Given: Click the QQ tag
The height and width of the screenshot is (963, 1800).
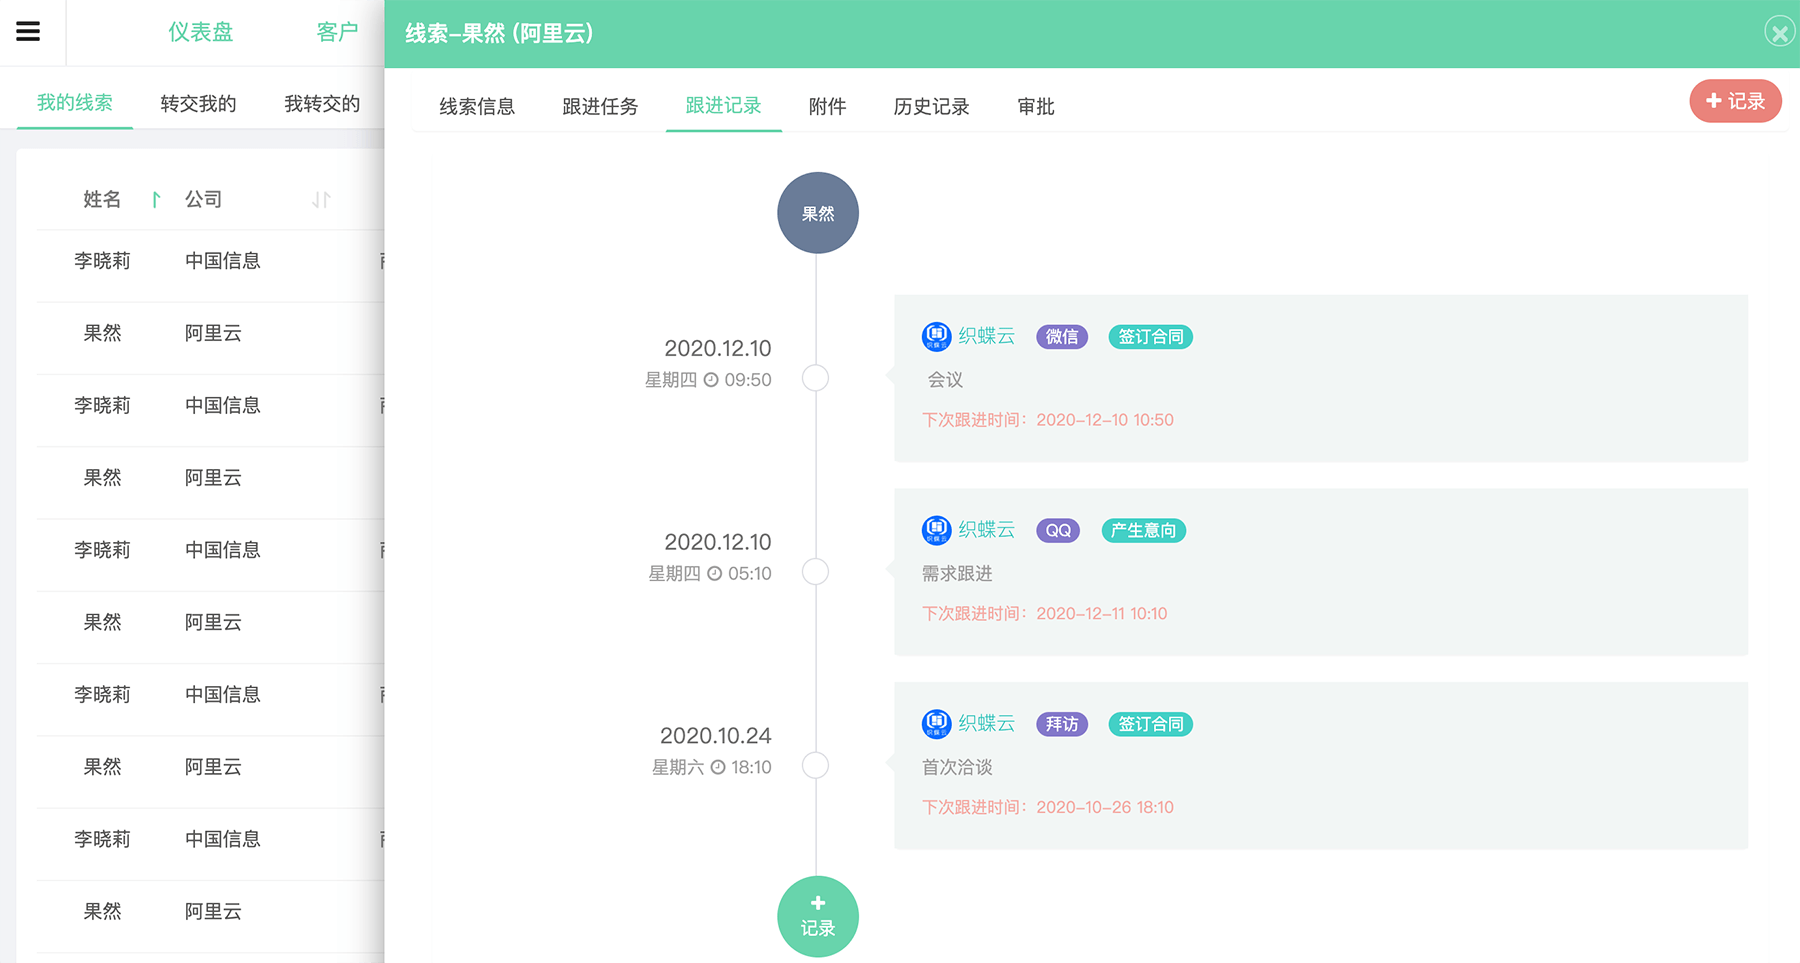Looking at the screenshot, I should tap(1058, 530).
